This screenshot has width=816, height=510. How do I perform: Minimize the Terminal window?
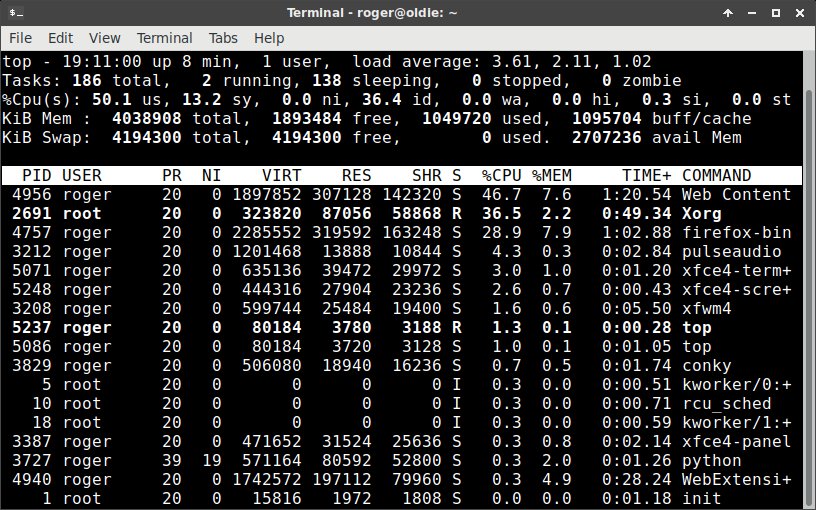point(752,13)
